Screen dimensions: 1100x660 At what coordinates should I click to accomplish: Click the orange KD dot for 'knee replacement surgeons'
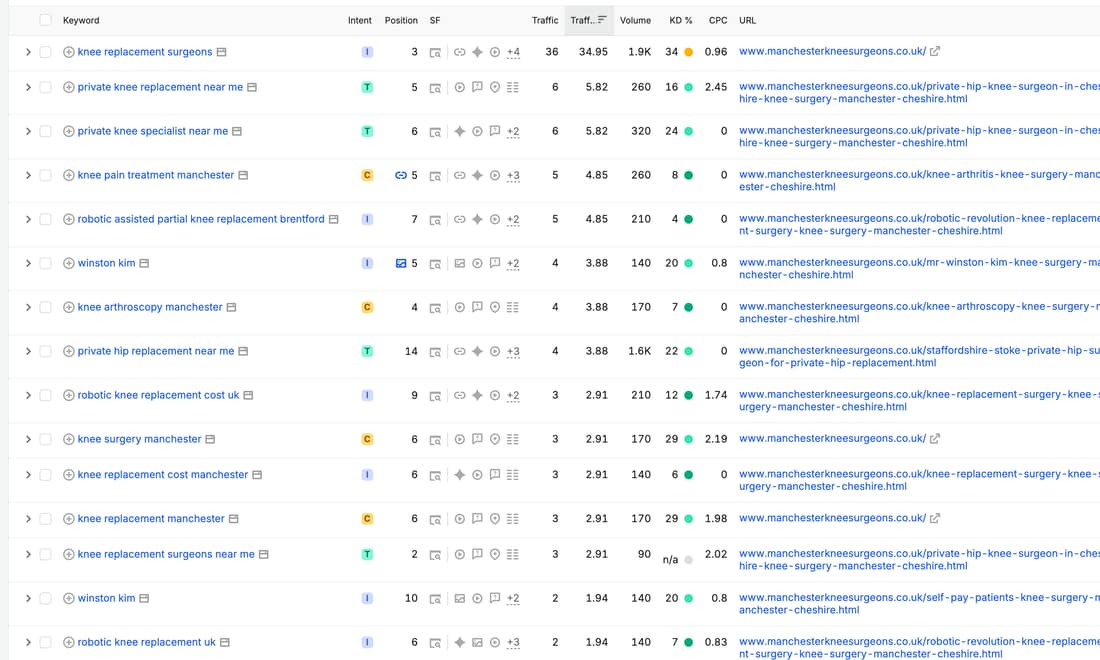coord(689,52)
